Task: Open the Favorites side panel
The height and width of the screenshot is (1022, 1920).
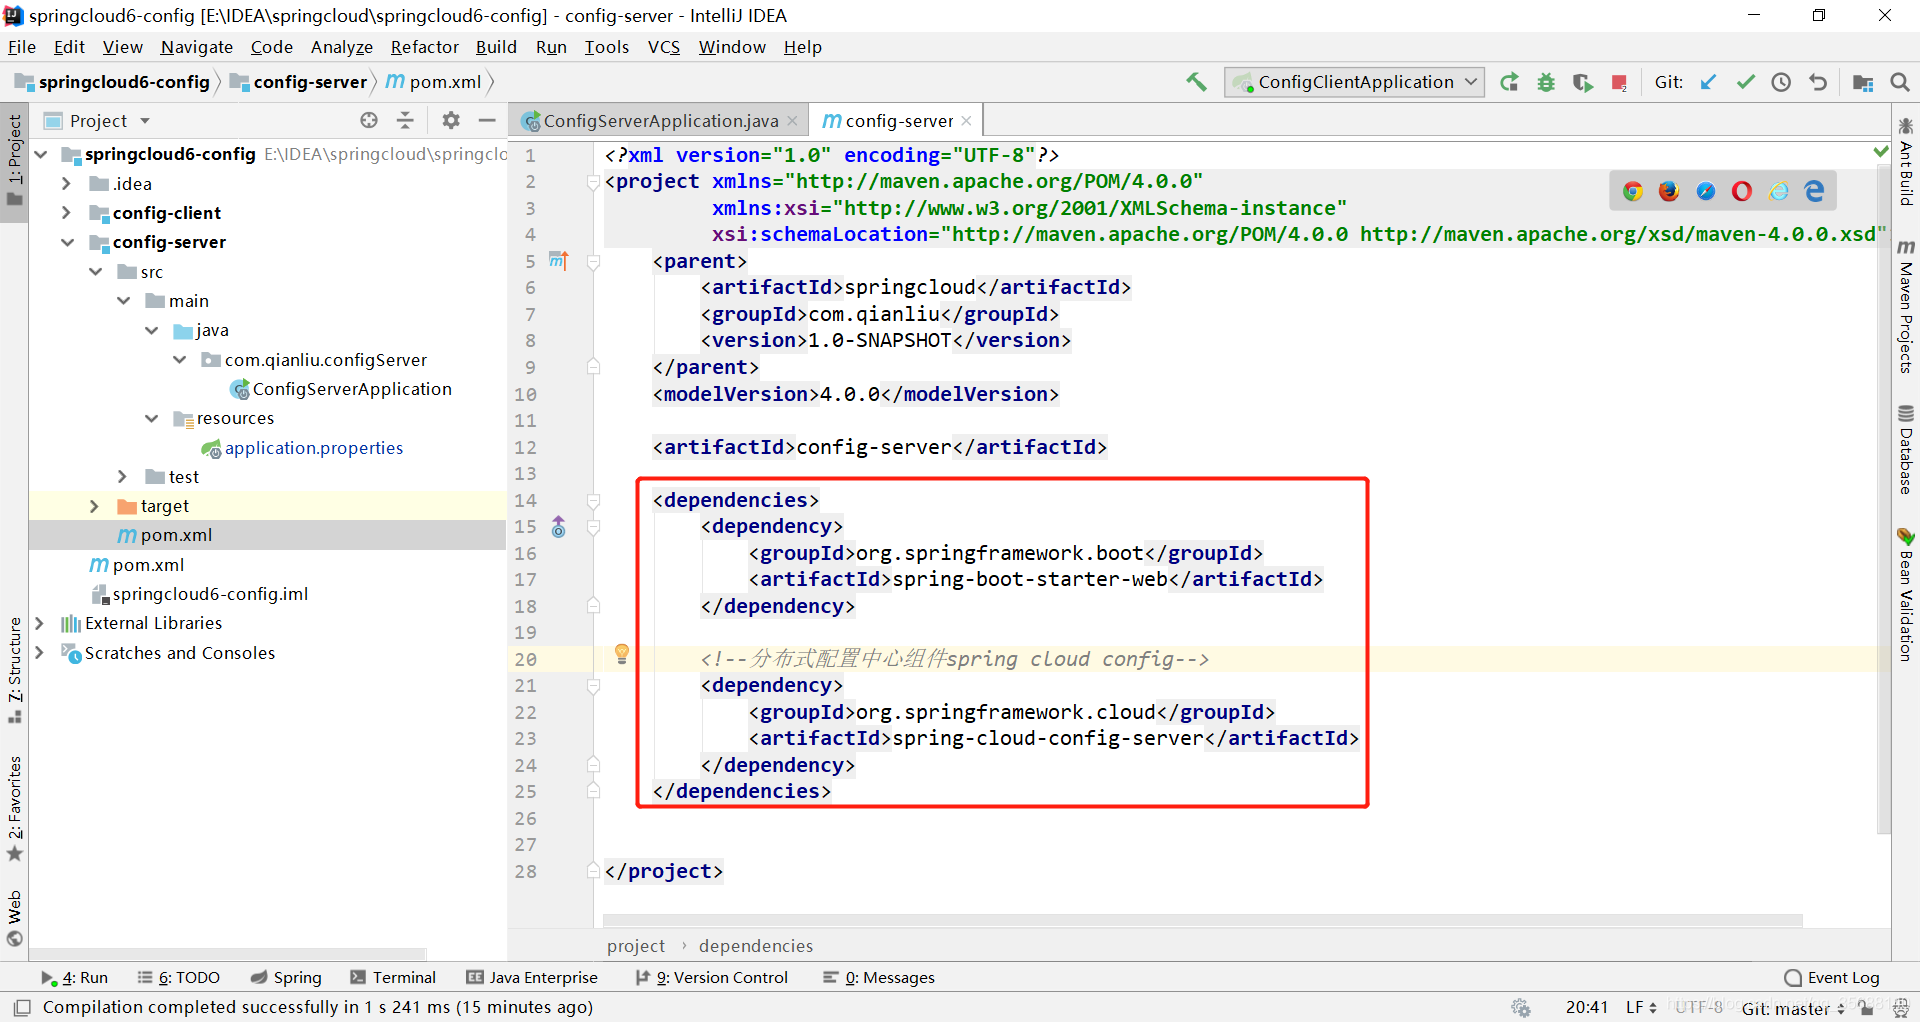Action: coord(15,808)
